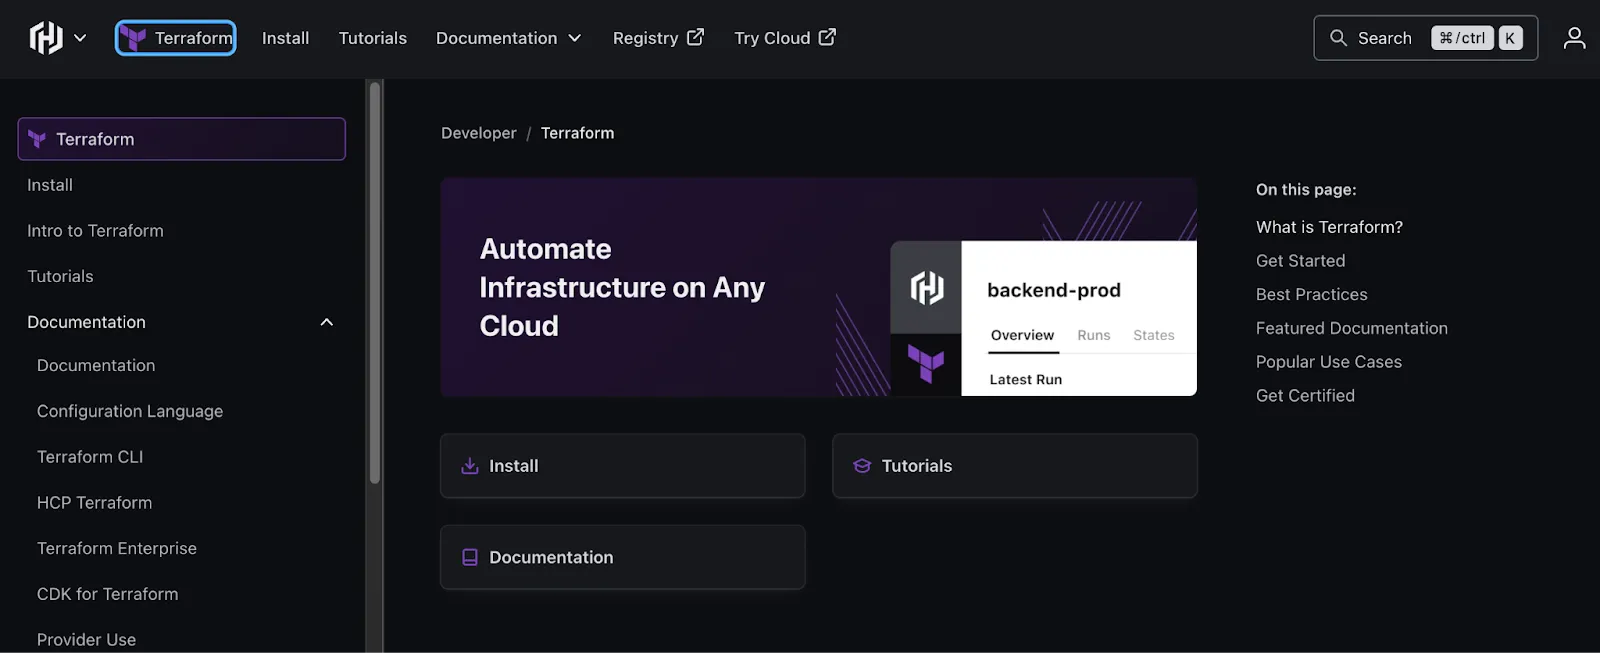The image size is (1600, 653).
Task: Click Terraform in the breadcrumb
Action: point(577,133)
